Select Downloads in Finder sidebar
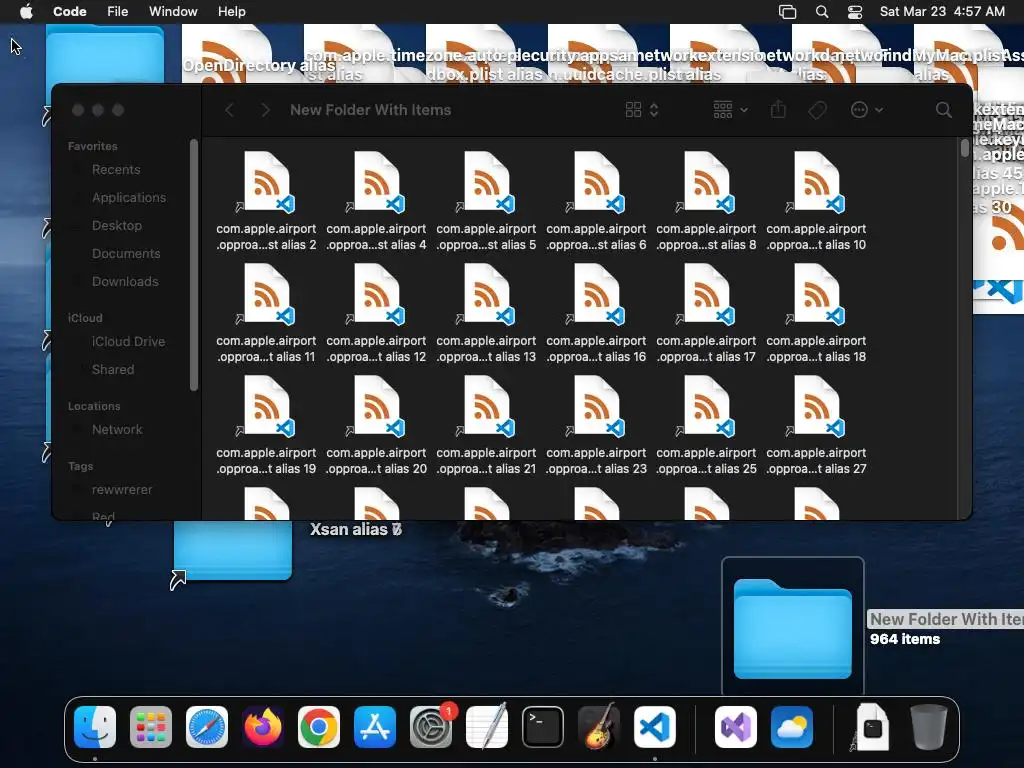 point(125,282)
